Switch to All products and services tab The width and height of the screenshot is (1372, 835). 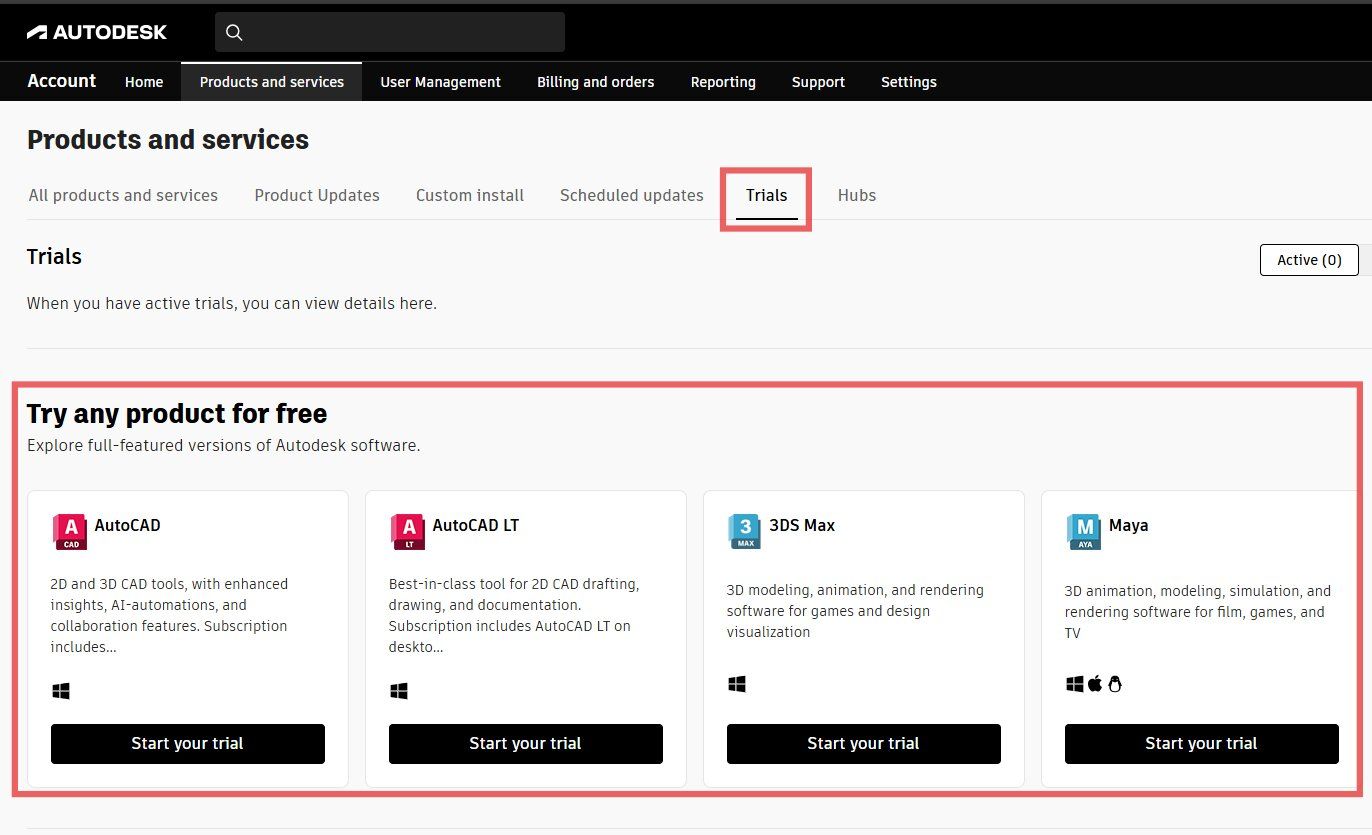point(123,195)
